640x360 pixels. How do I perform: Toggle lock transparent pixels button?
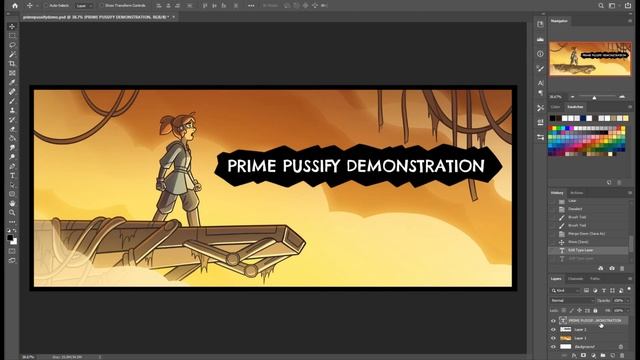tap(564, 311)
